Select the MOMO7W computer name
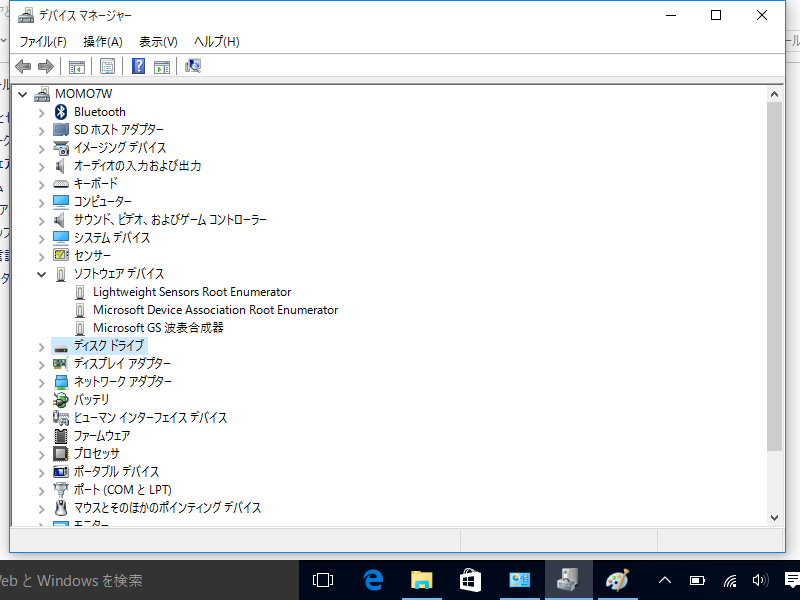Screen dimensions: 800x600 [83, 94]
